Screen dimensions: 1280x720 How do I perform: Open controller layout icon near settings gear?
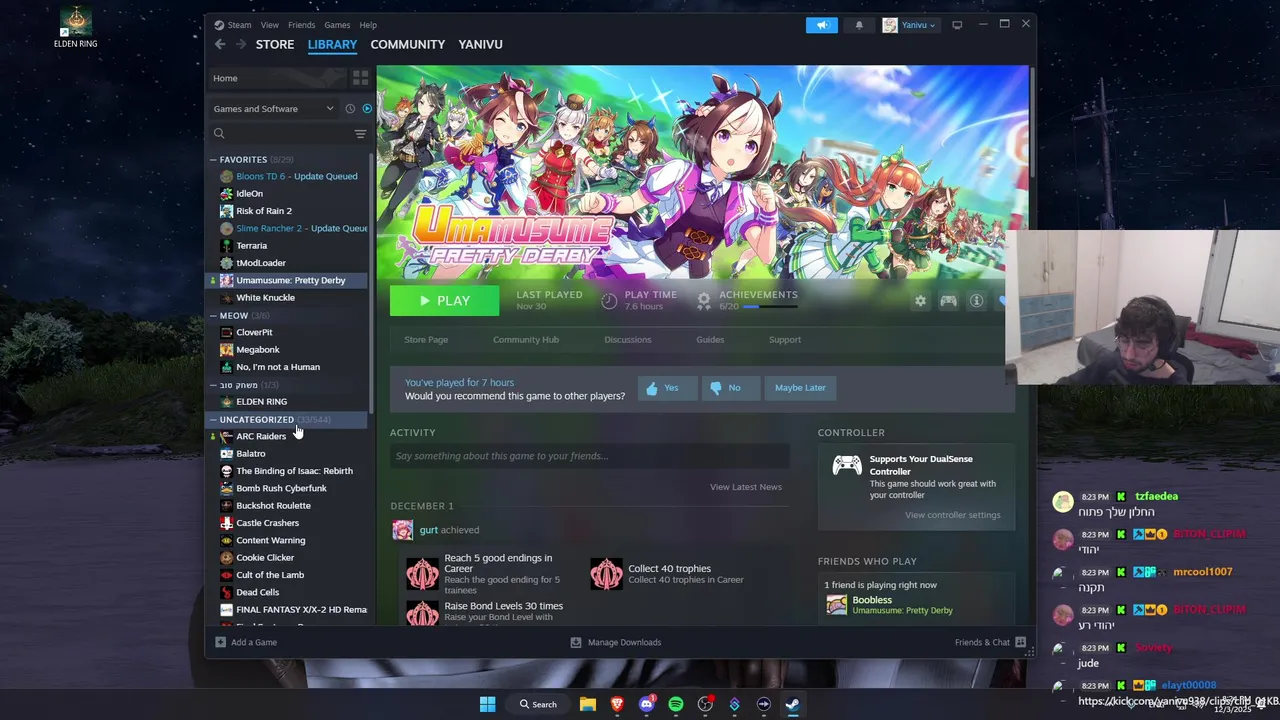point(948,301)
